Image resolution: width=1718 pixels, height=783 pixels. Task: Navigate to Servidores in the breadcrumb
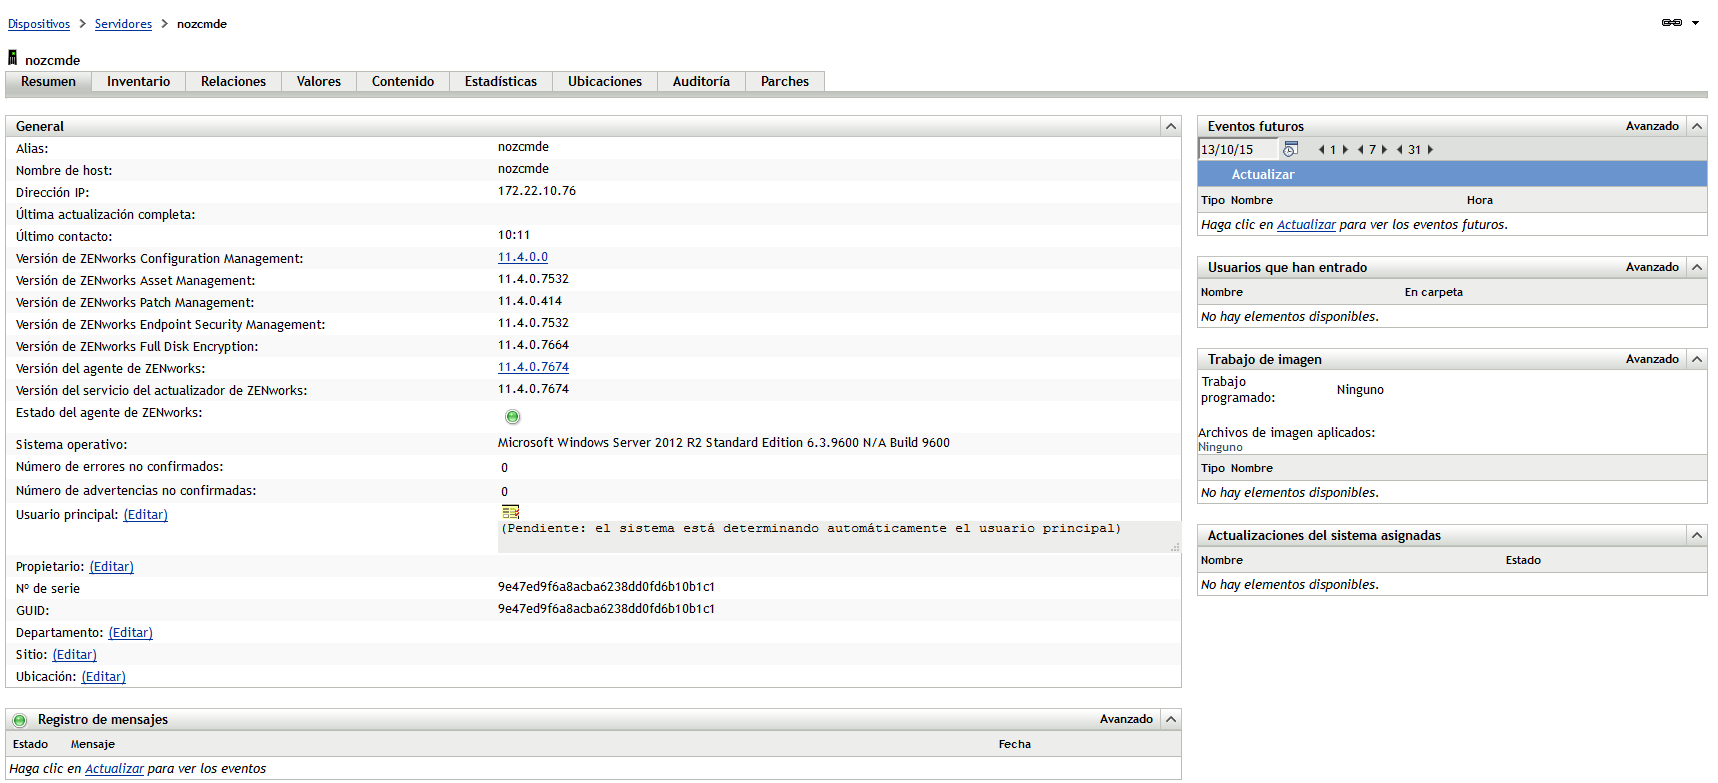pos(123,24)
